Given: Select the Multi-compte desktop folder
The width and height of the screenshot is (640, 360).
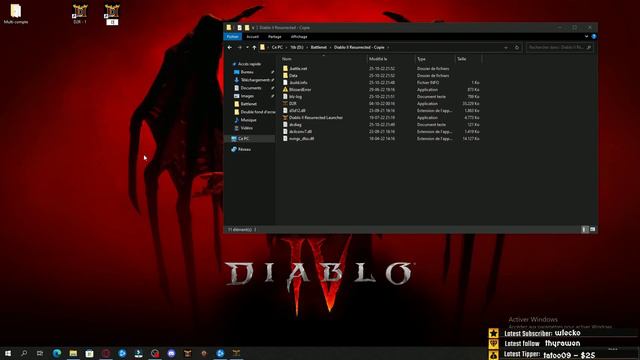Looking at the screenshot, I should tap(16, 14).
